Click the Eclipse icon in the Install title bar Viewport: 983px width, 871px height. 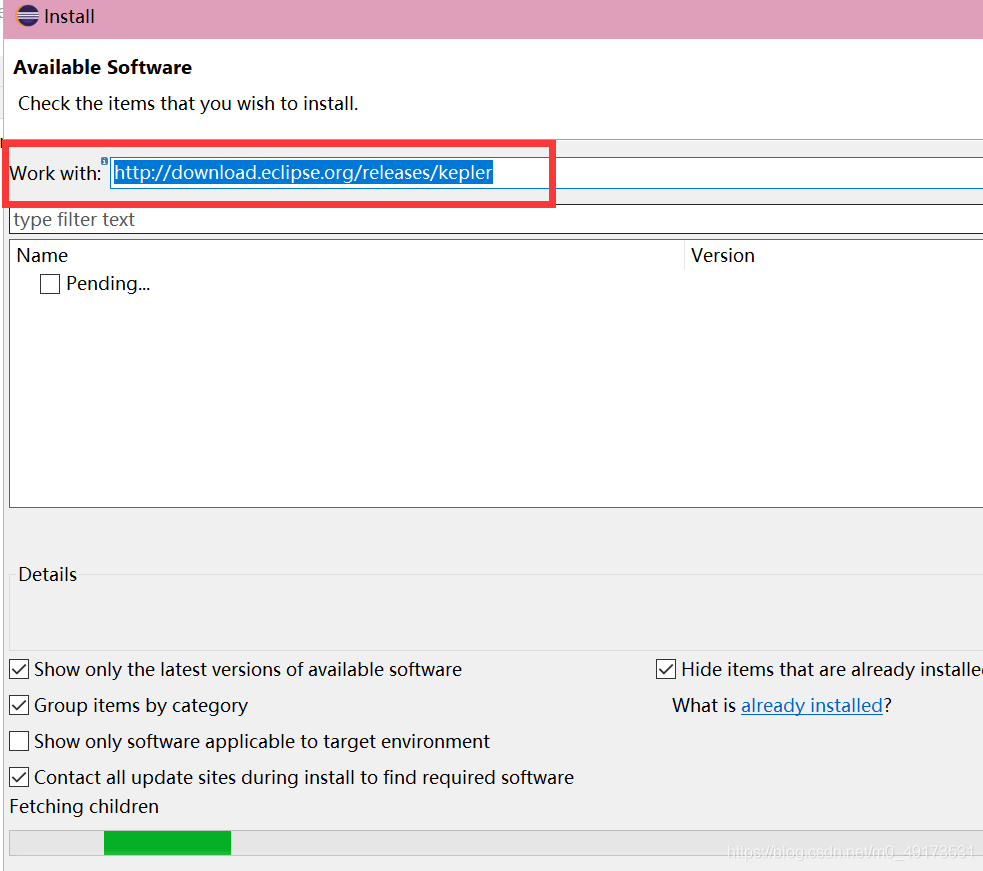tap(28, 16)
